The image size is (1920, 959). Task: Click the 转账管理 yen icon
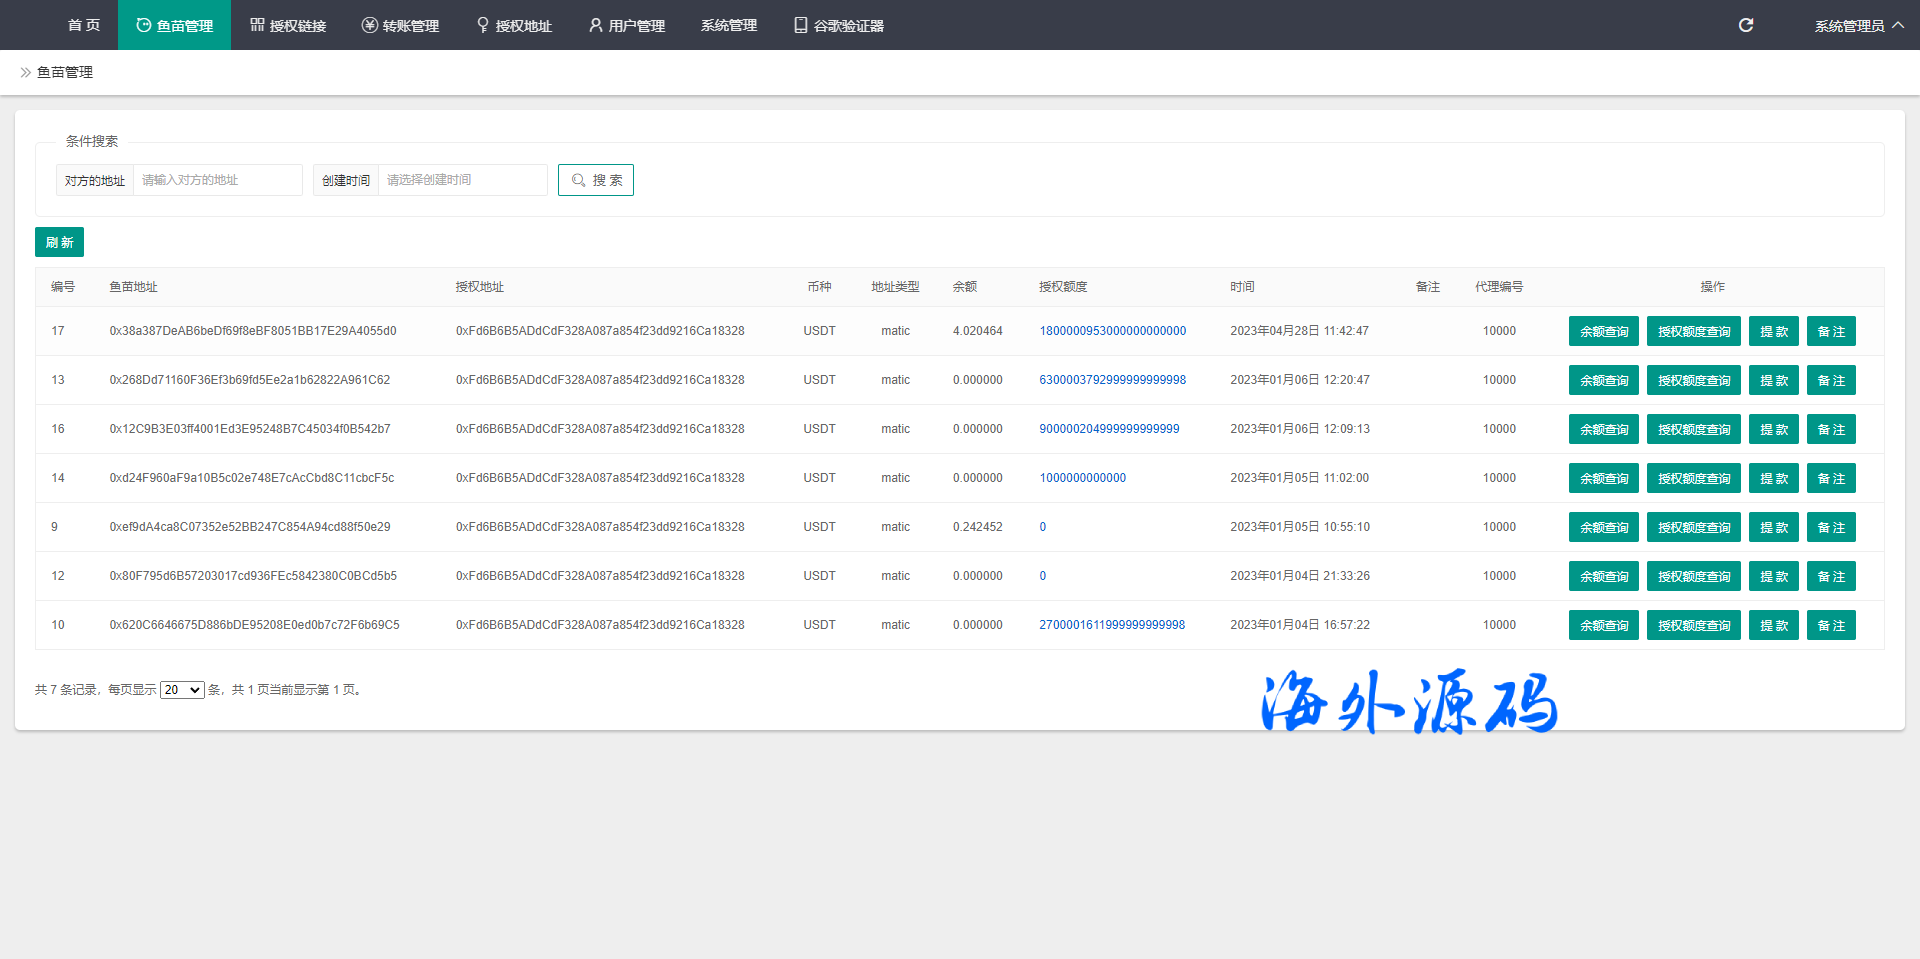[x=369, y=25]
